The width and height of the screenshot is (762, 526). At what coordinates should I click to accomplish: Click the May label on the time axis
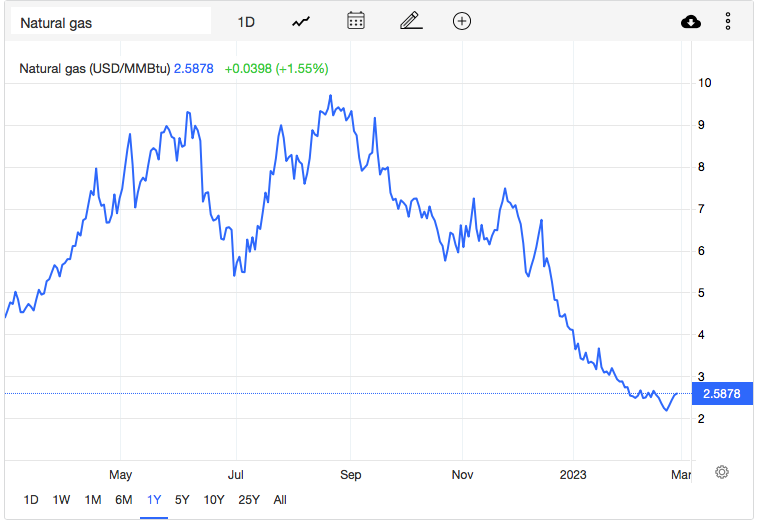[x=121, y=474]
